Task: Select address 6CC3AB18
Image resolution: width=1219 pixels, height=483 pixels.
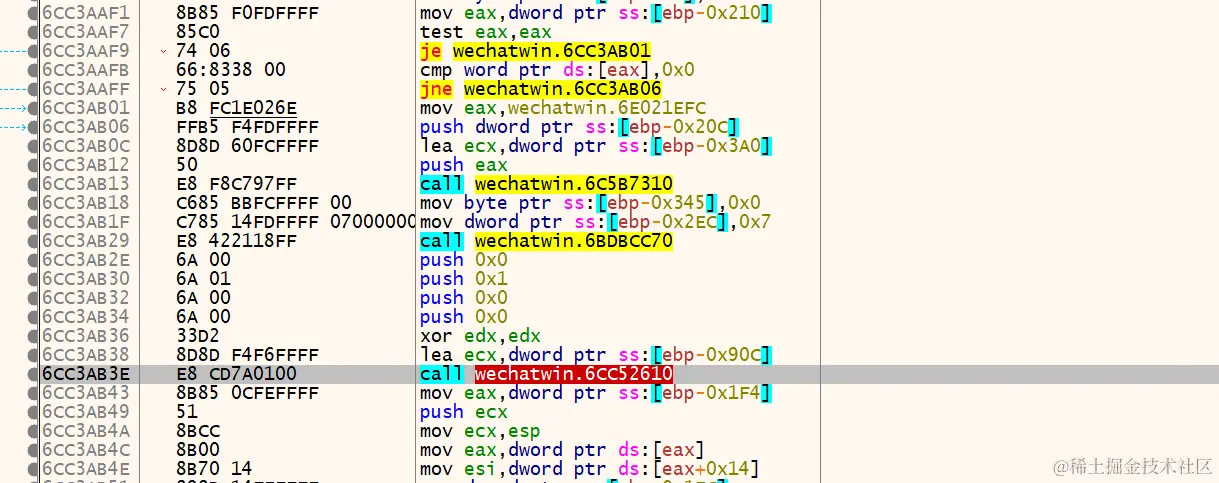Action: 86,203
